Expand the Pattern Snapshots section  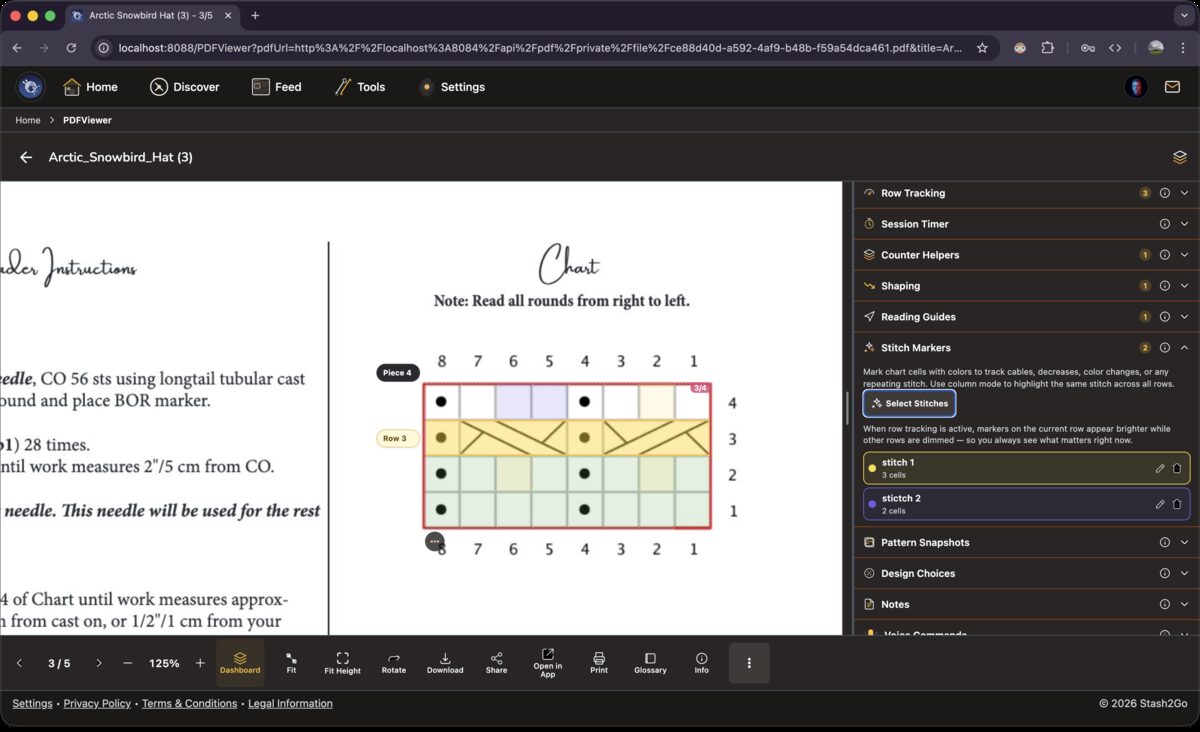[x=1184, y=542]
